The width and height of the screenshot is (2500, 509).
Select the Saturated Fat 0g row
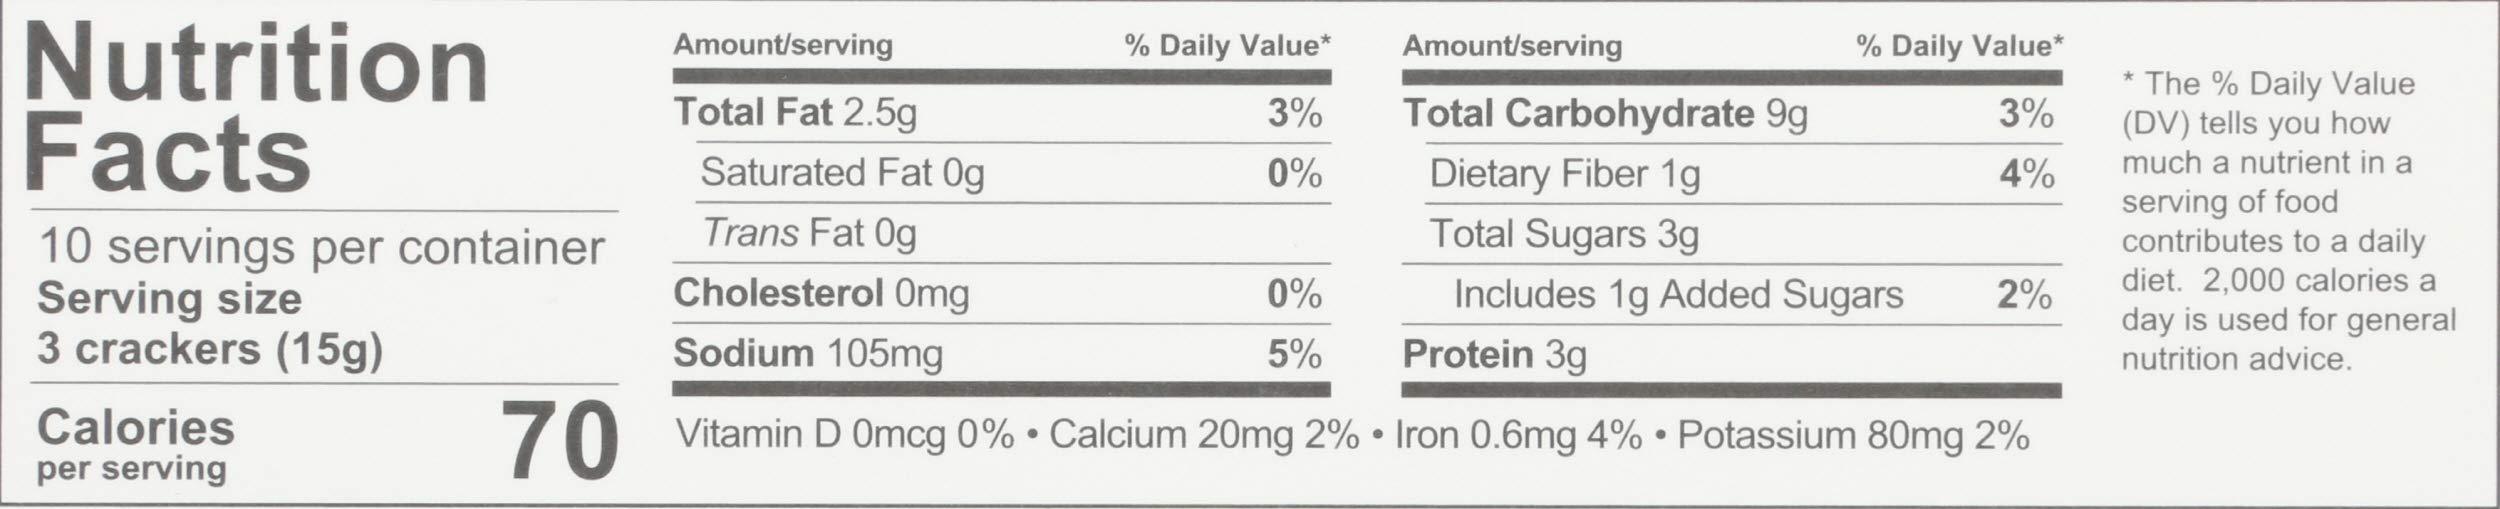coord(1014,173)
